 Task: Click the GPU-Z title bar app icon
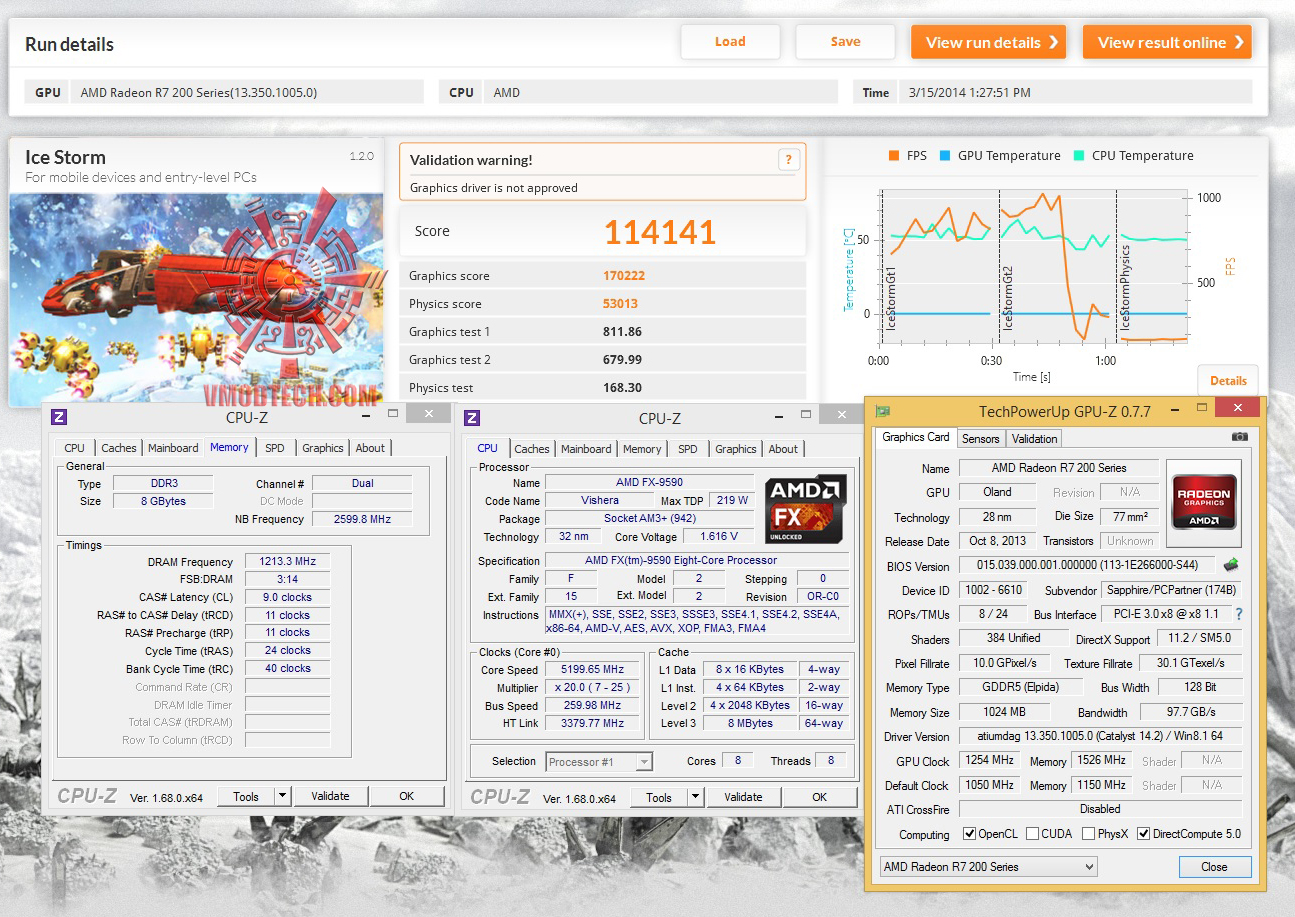click(883, 411)
